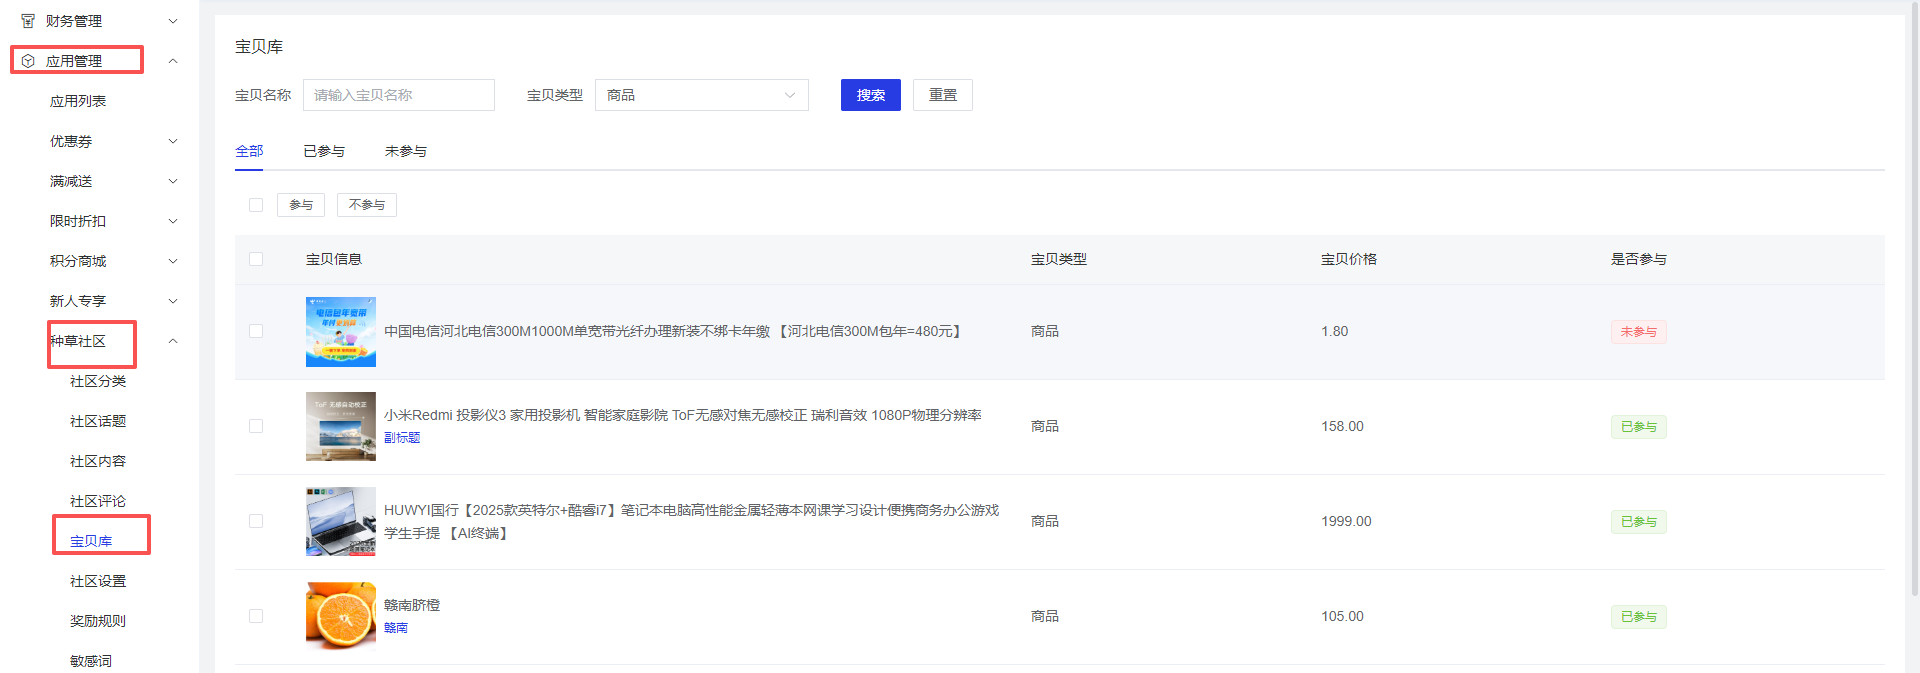This screenshot has width=1920, height=673.
Task: Click the 应用管理 cube icon in sidebar
Action: (28, 61)
